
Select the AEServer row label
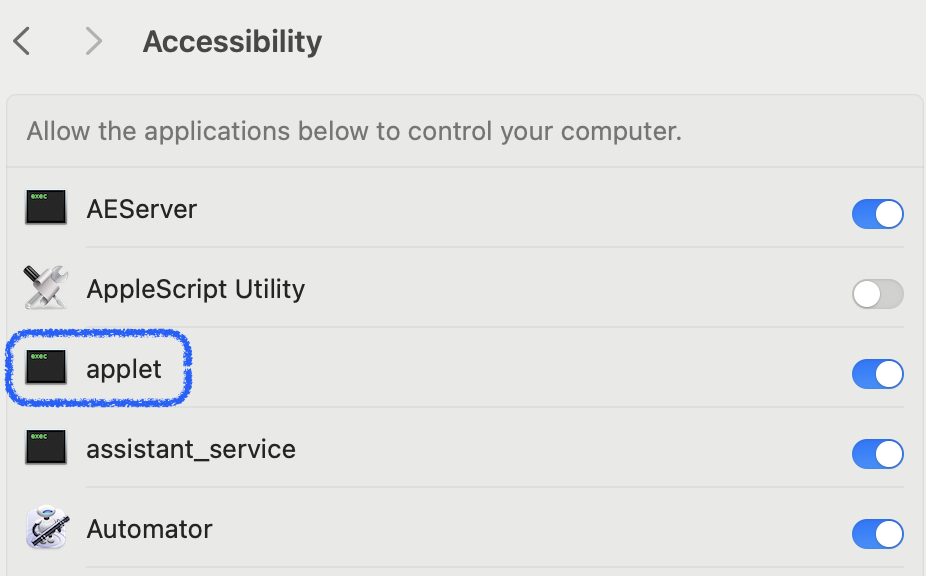click(142, 209)
